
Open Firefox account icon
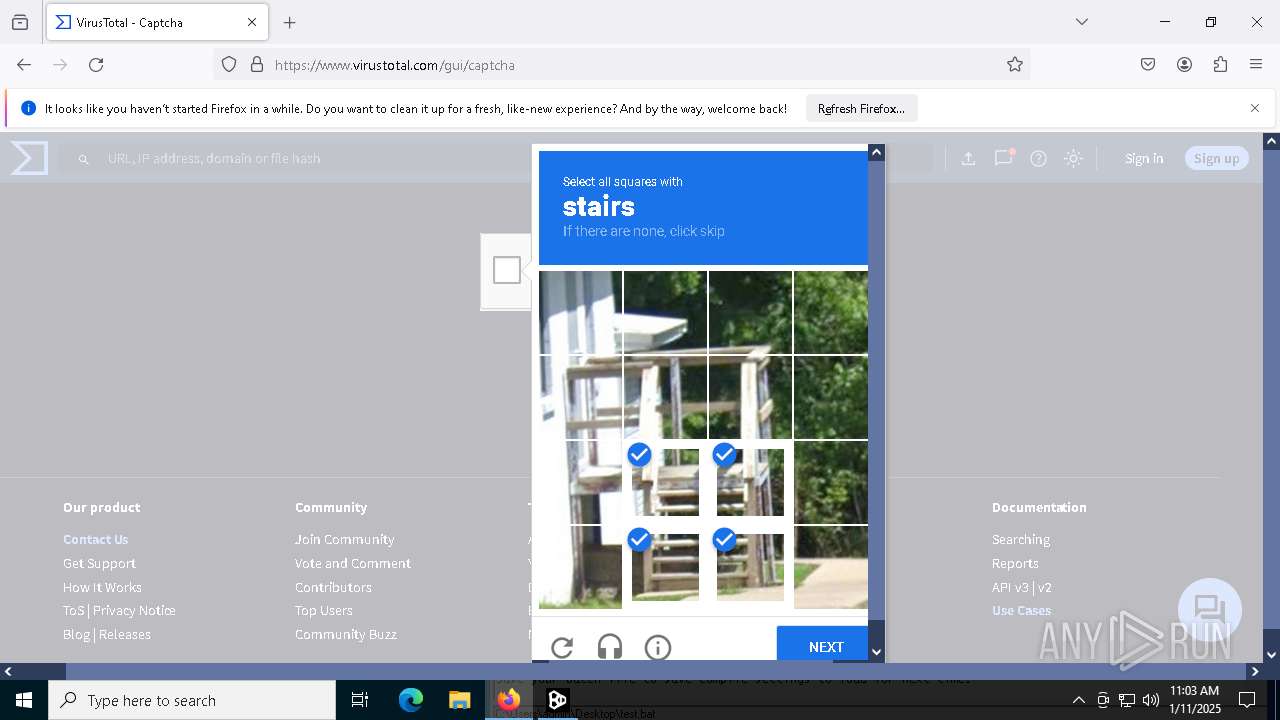pyautogui.click(x=1184, y=65)
